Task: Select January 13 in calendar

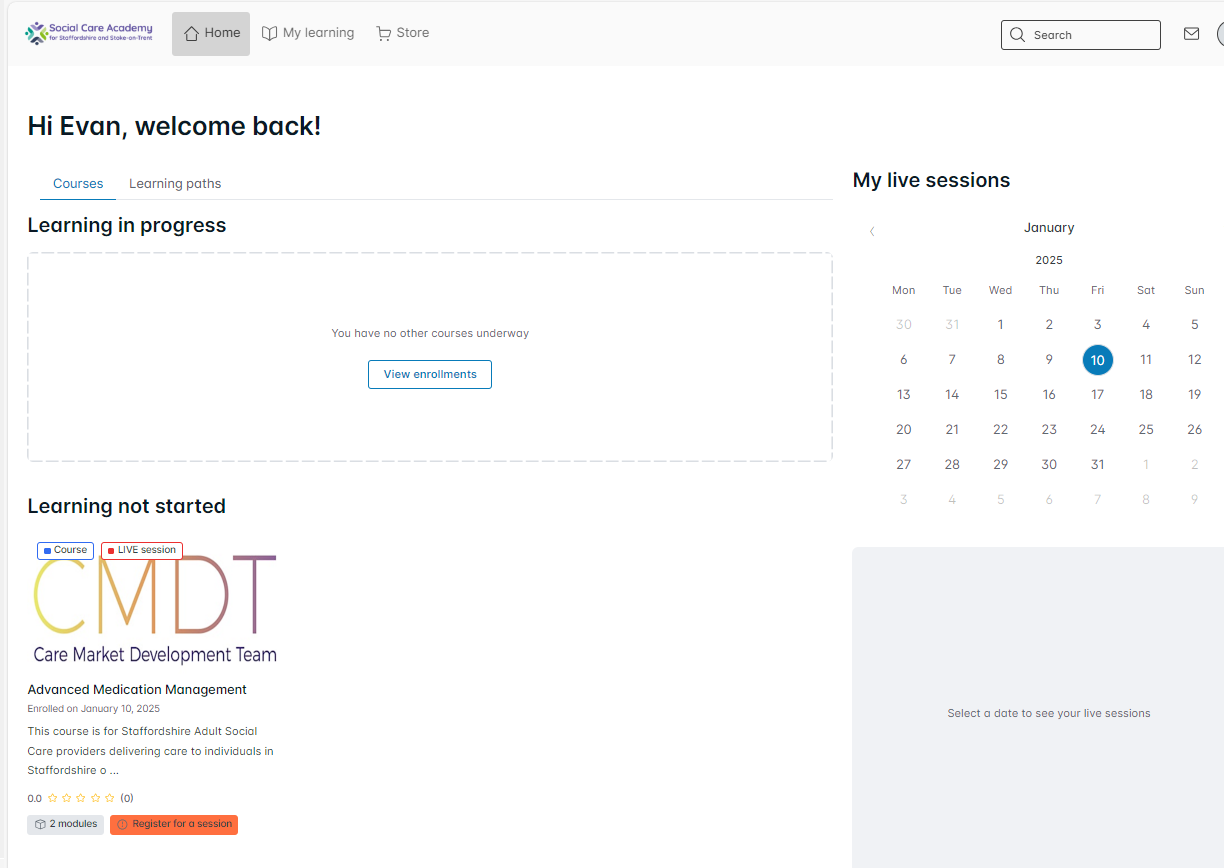Action: (x=904, y=395)
